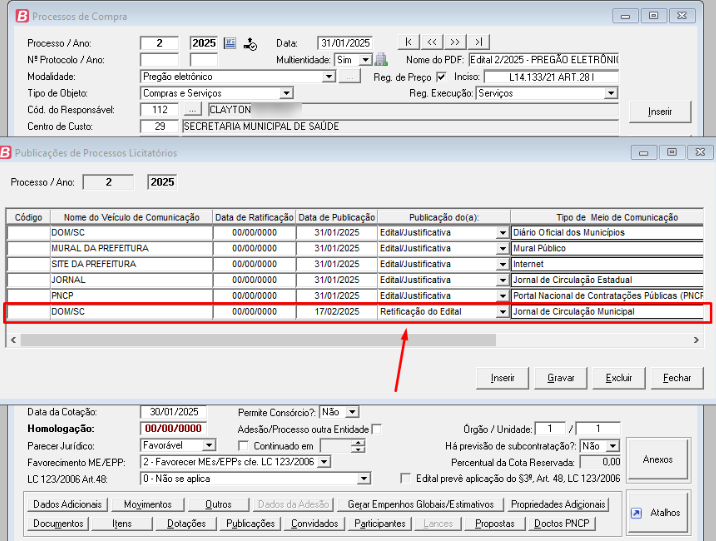Click the building icon beside Multientidade
The height and width of the screenshot is (541, 716).
pos(381,59)
